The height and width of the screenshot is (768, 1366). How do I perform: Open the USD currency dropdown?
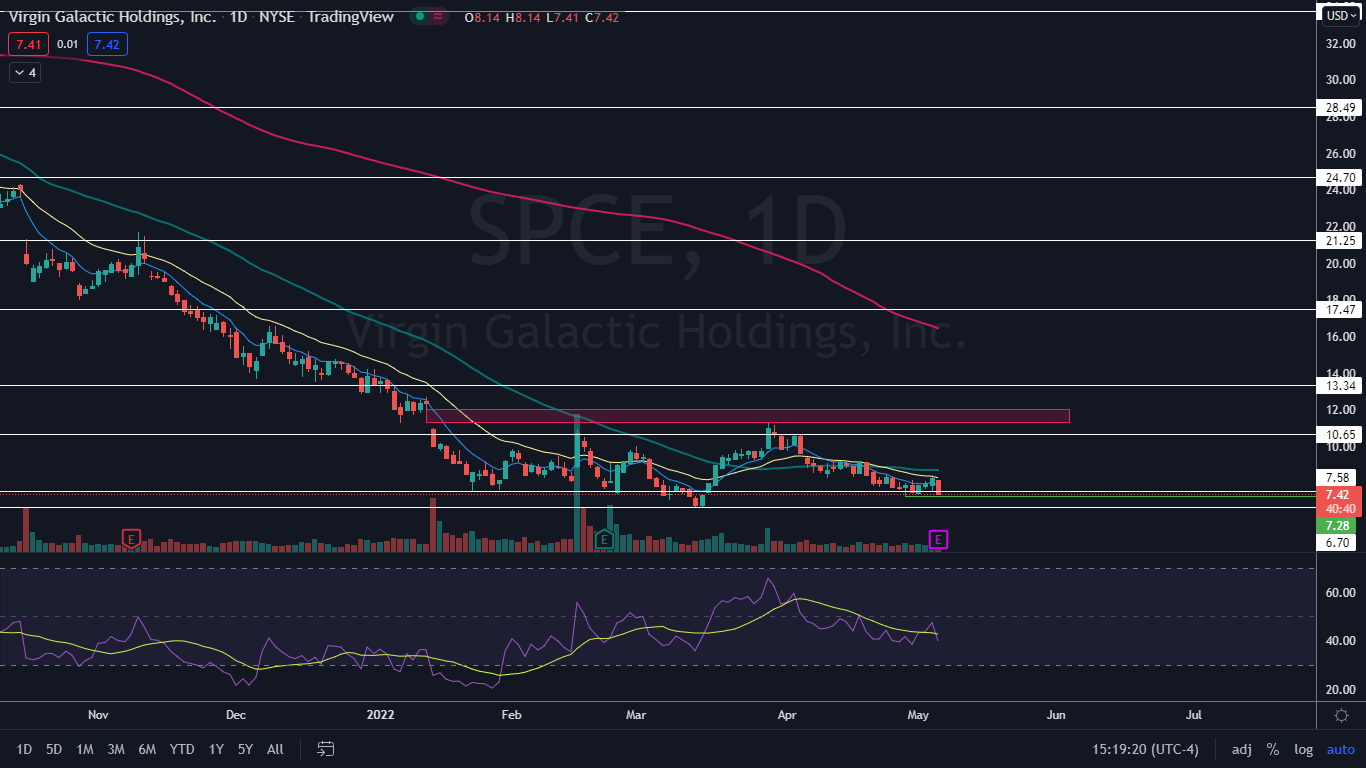[1340, 15]
